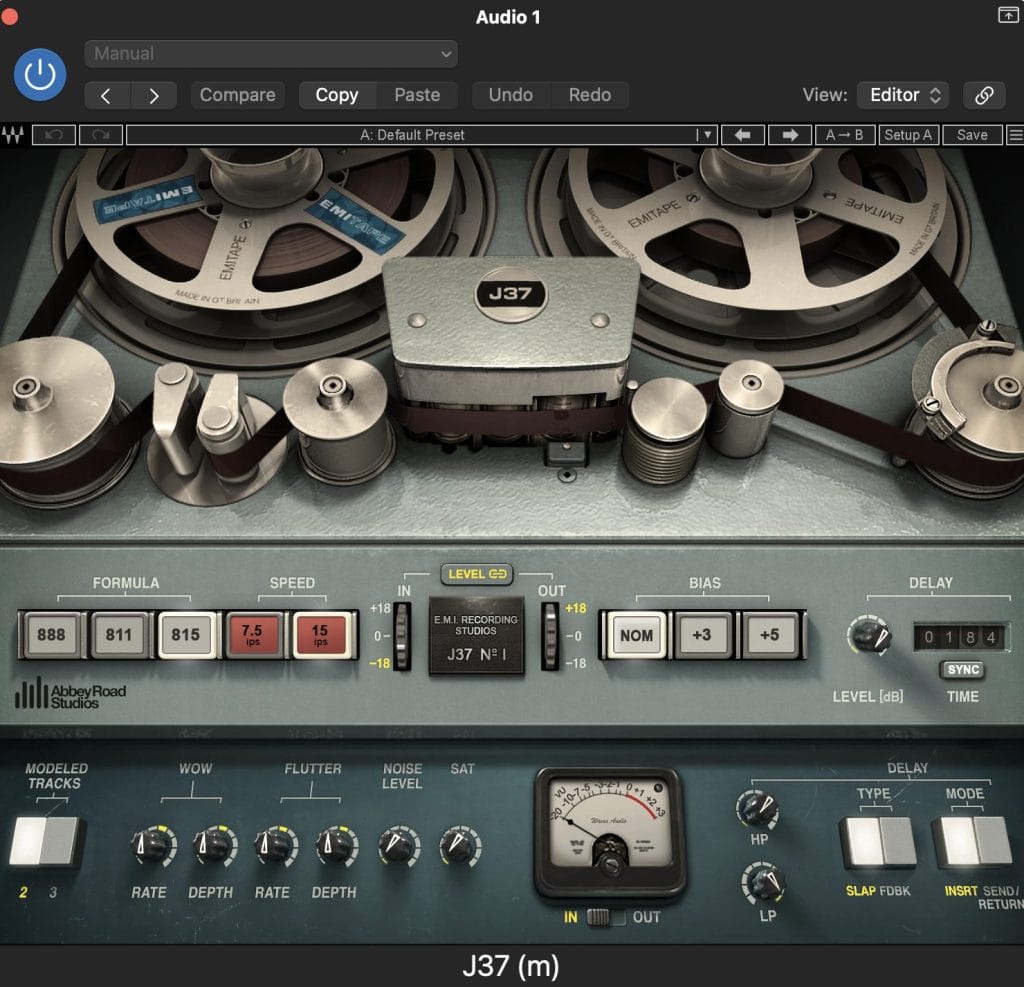Click the delay LP filter knob
Viewport: 1024px width, 987px height.
(764, 884)
